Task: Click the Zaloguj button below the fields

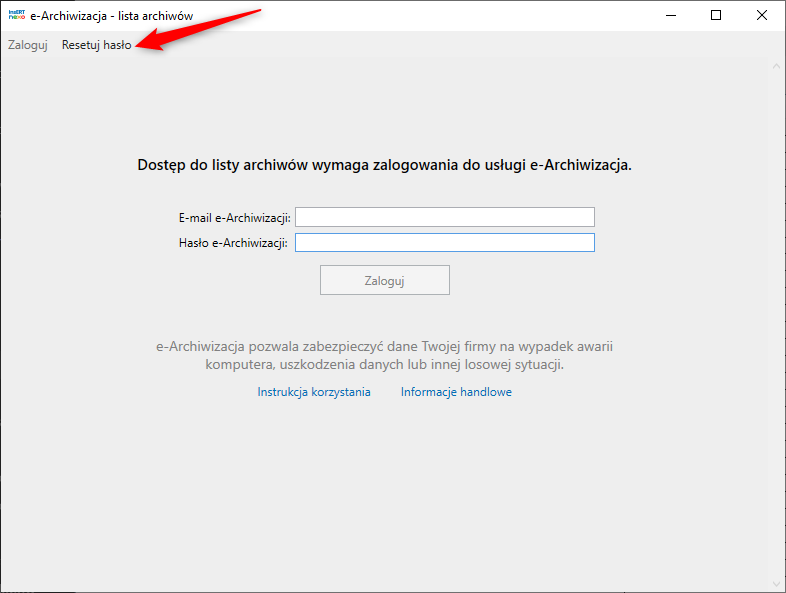Action: click(x=384, y=280)
